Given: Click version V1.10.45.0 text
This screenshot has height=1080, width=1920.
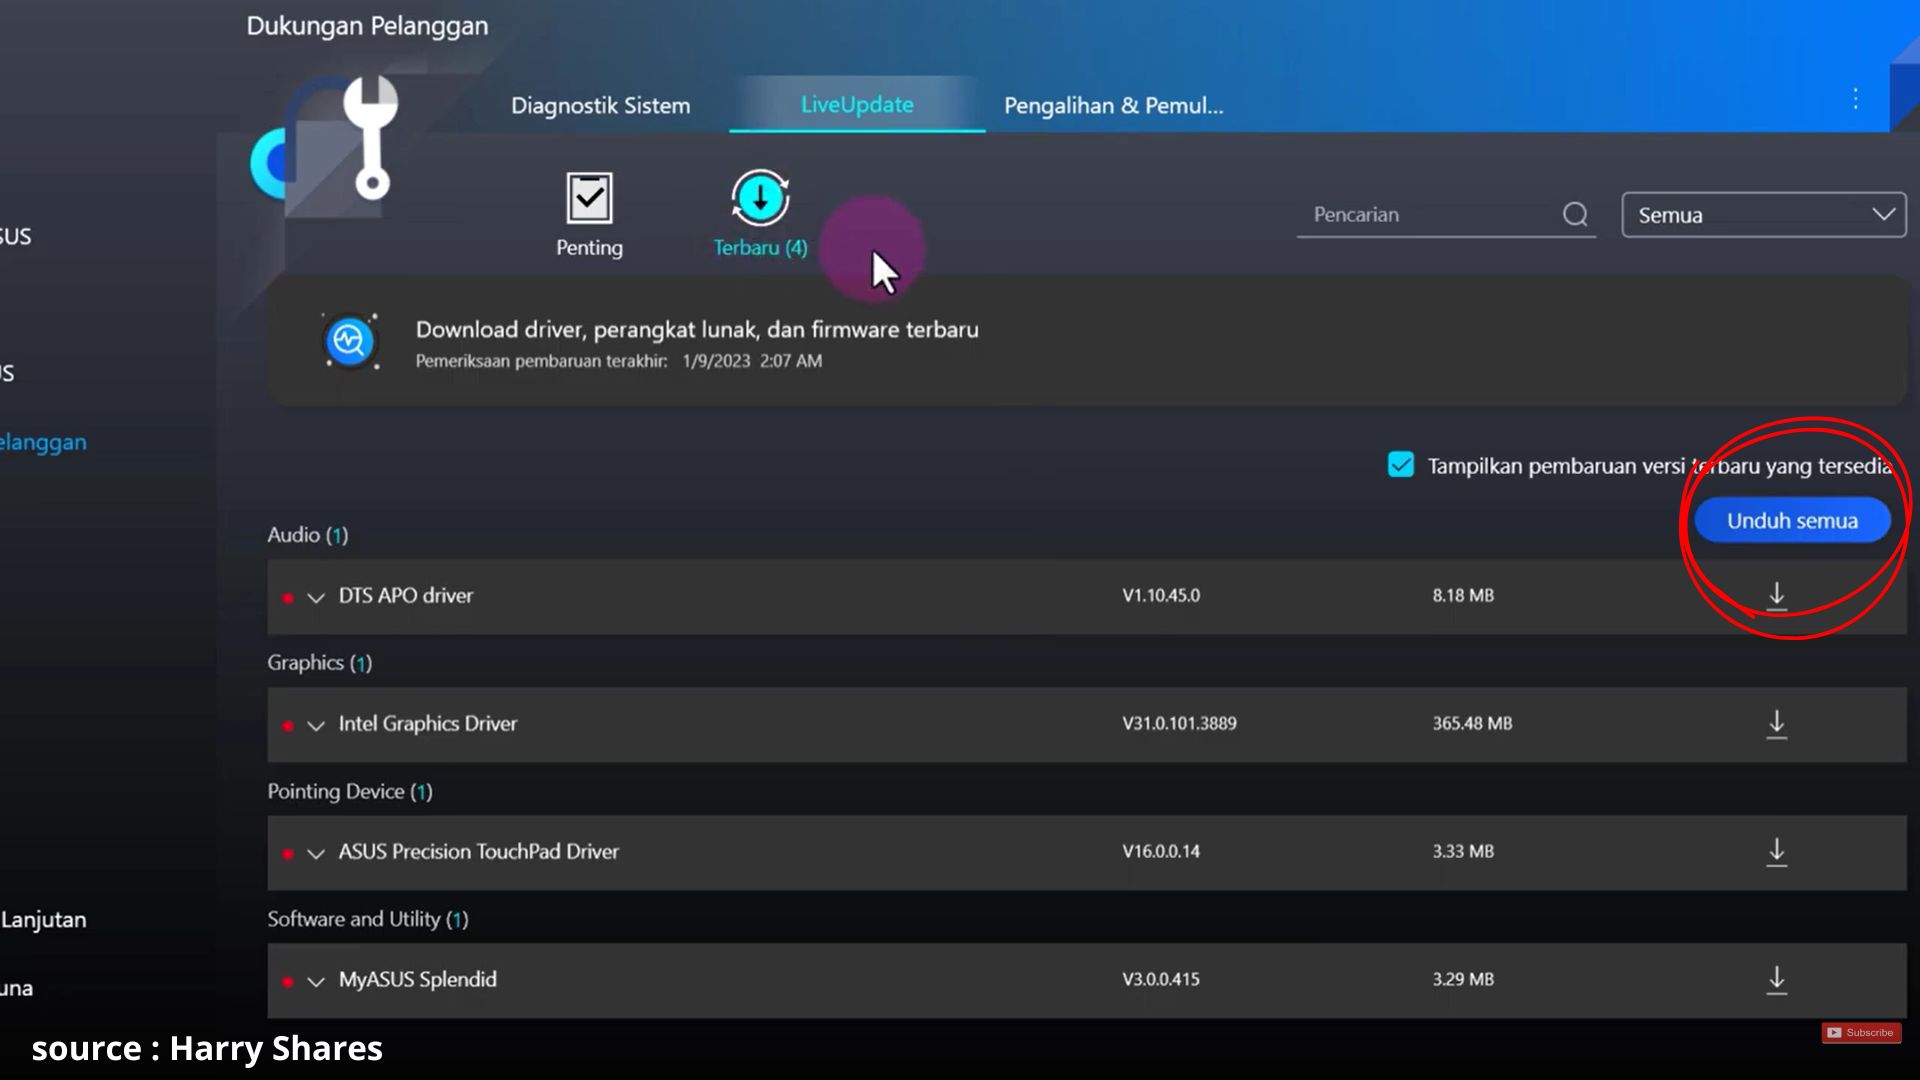Looking at the screenshot, I should 1161,595.
